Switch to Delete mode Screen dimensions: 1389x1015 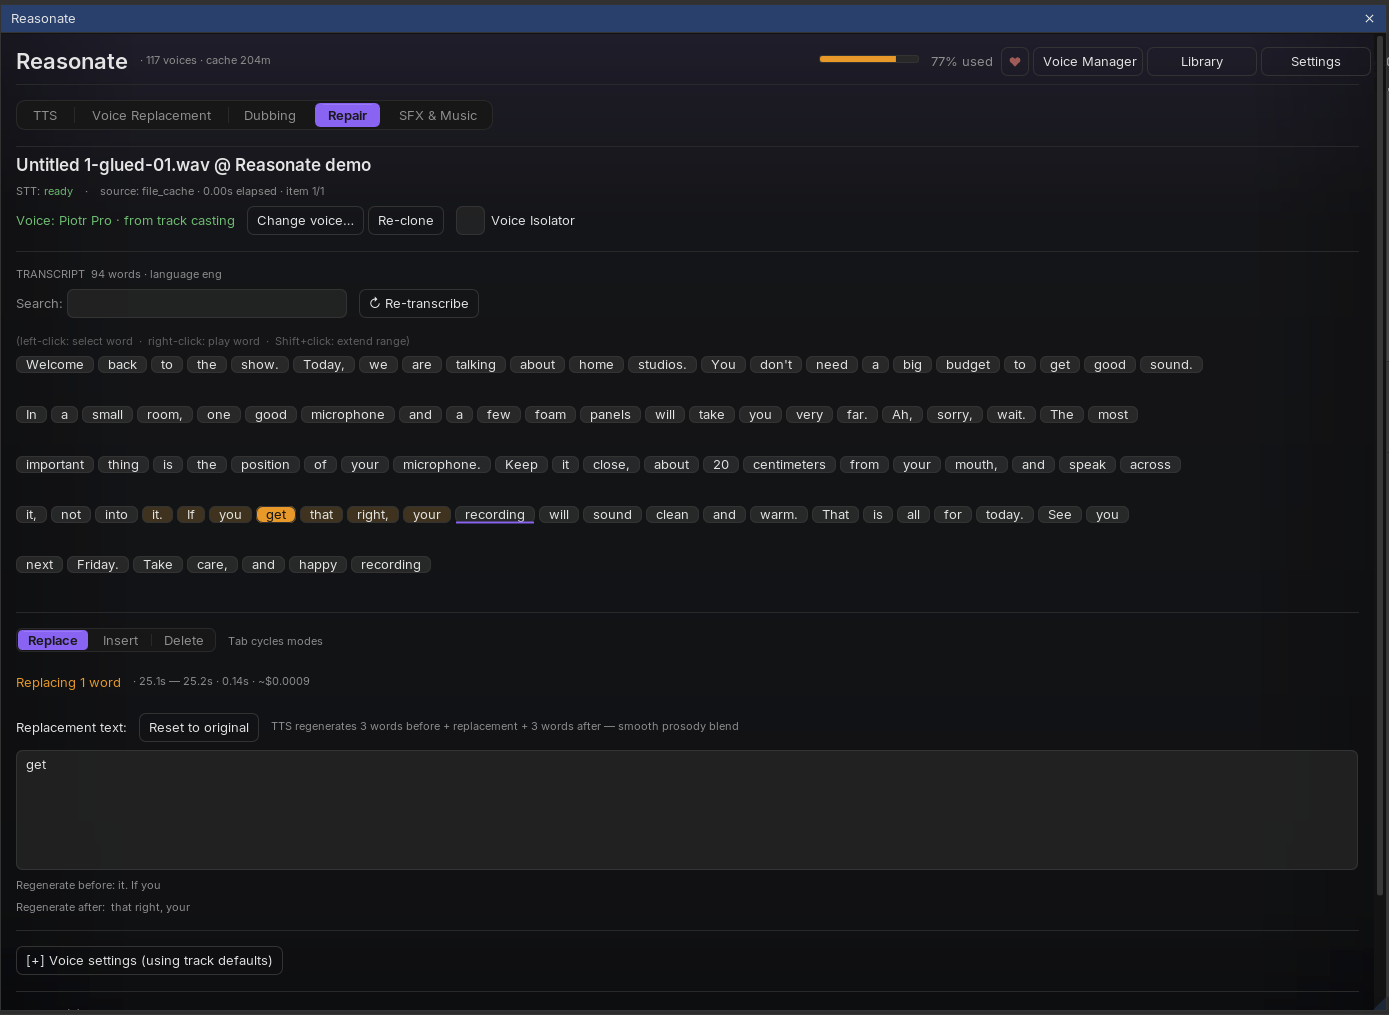click(x=184, y=640)
